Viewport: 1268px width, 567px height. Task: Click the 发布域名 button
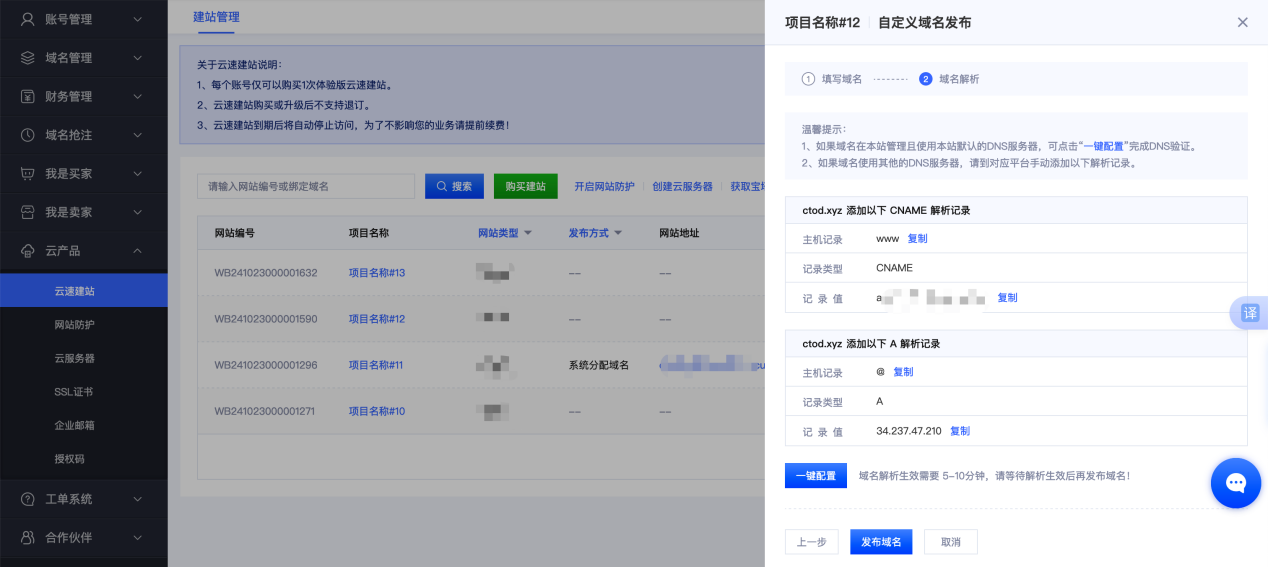click(881, 542)
